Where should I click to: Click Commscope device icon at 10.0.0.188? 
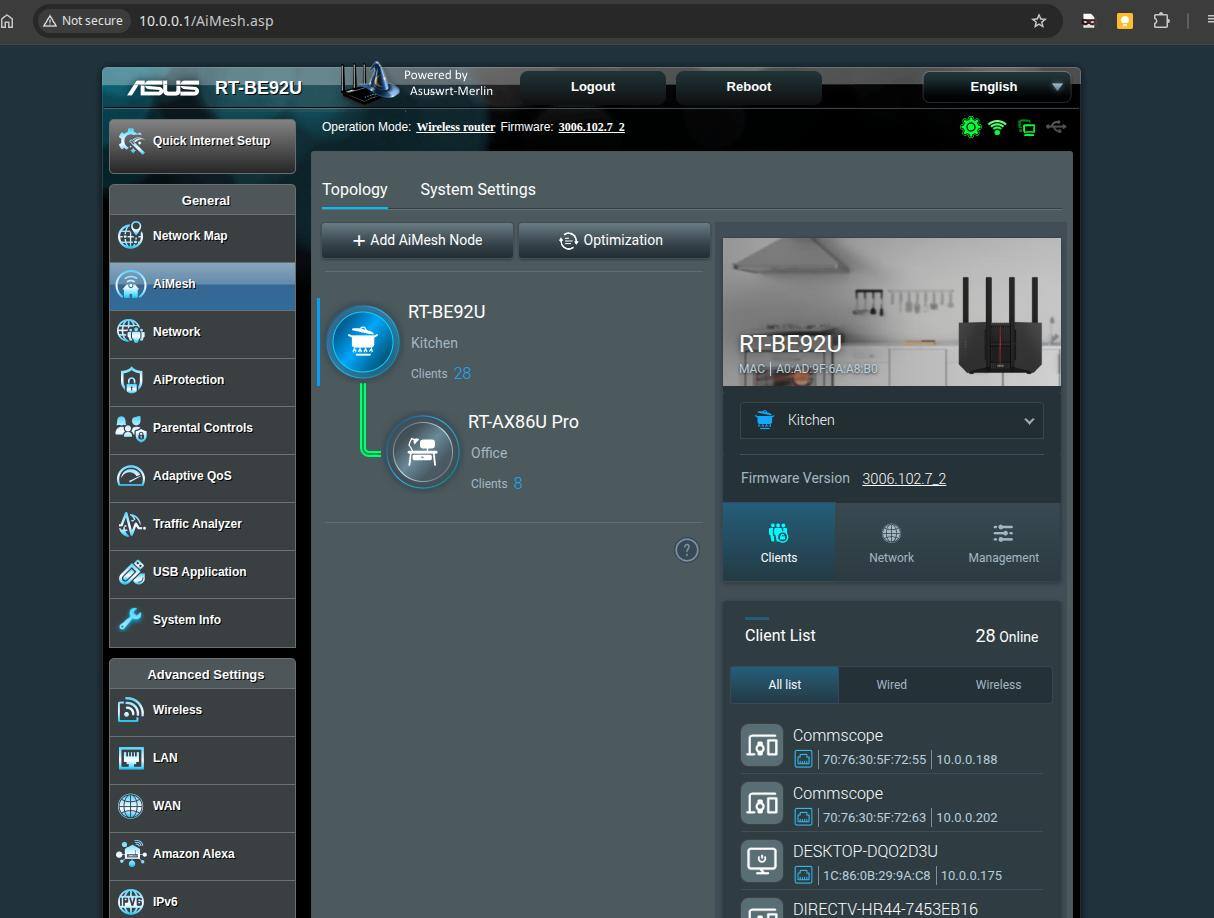762,745
